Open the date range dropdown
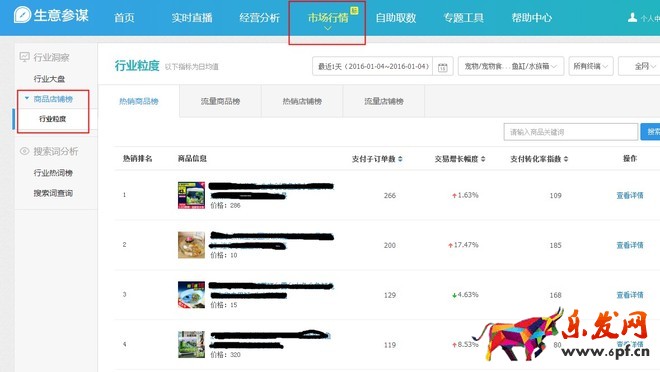Screen dimensions: 660x372 [373, 66]
